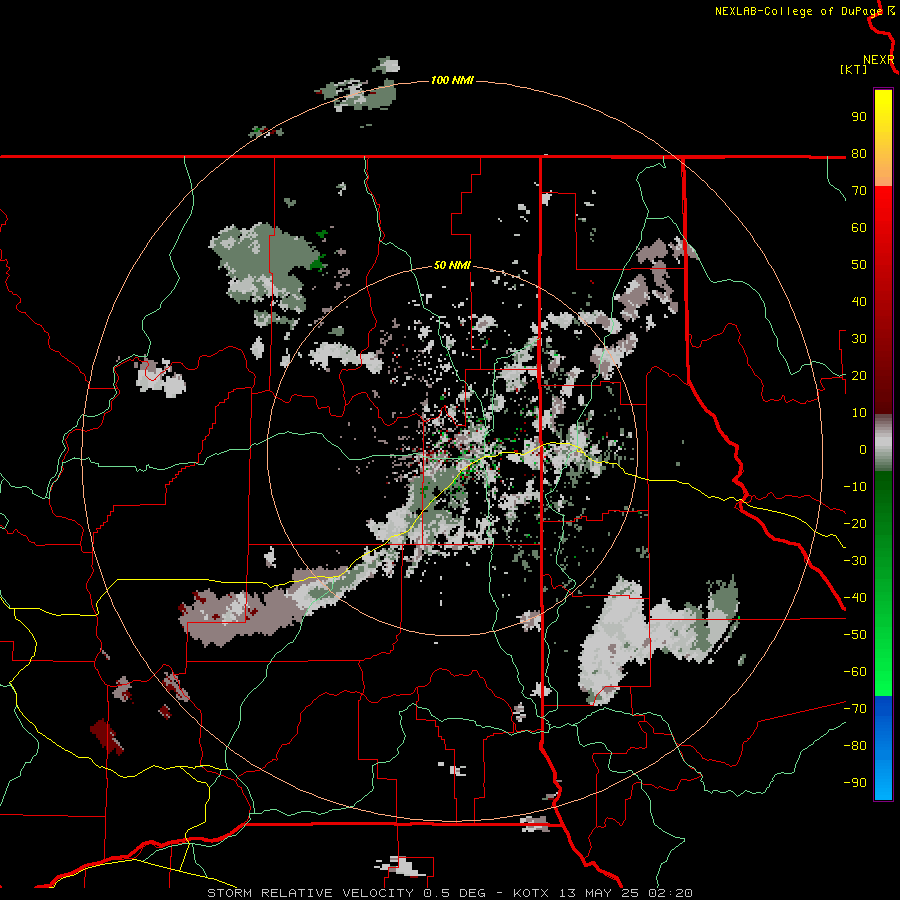The width and height of the screenshot is (900, 900).
Task: Click the -50 value on the velocity scale
Action: click(855, 635)
